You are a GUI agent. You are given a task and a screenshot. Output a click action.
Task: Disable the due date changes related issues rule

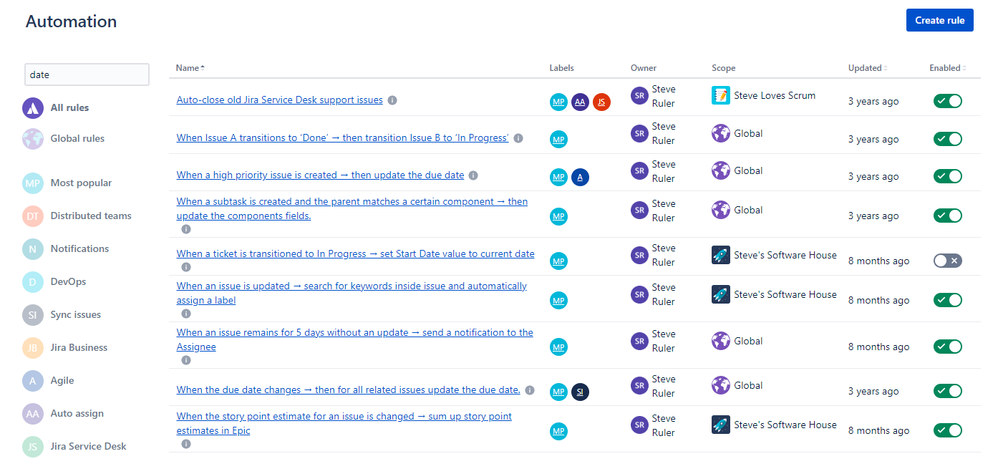pyautogui.click(x=948, y=391)
